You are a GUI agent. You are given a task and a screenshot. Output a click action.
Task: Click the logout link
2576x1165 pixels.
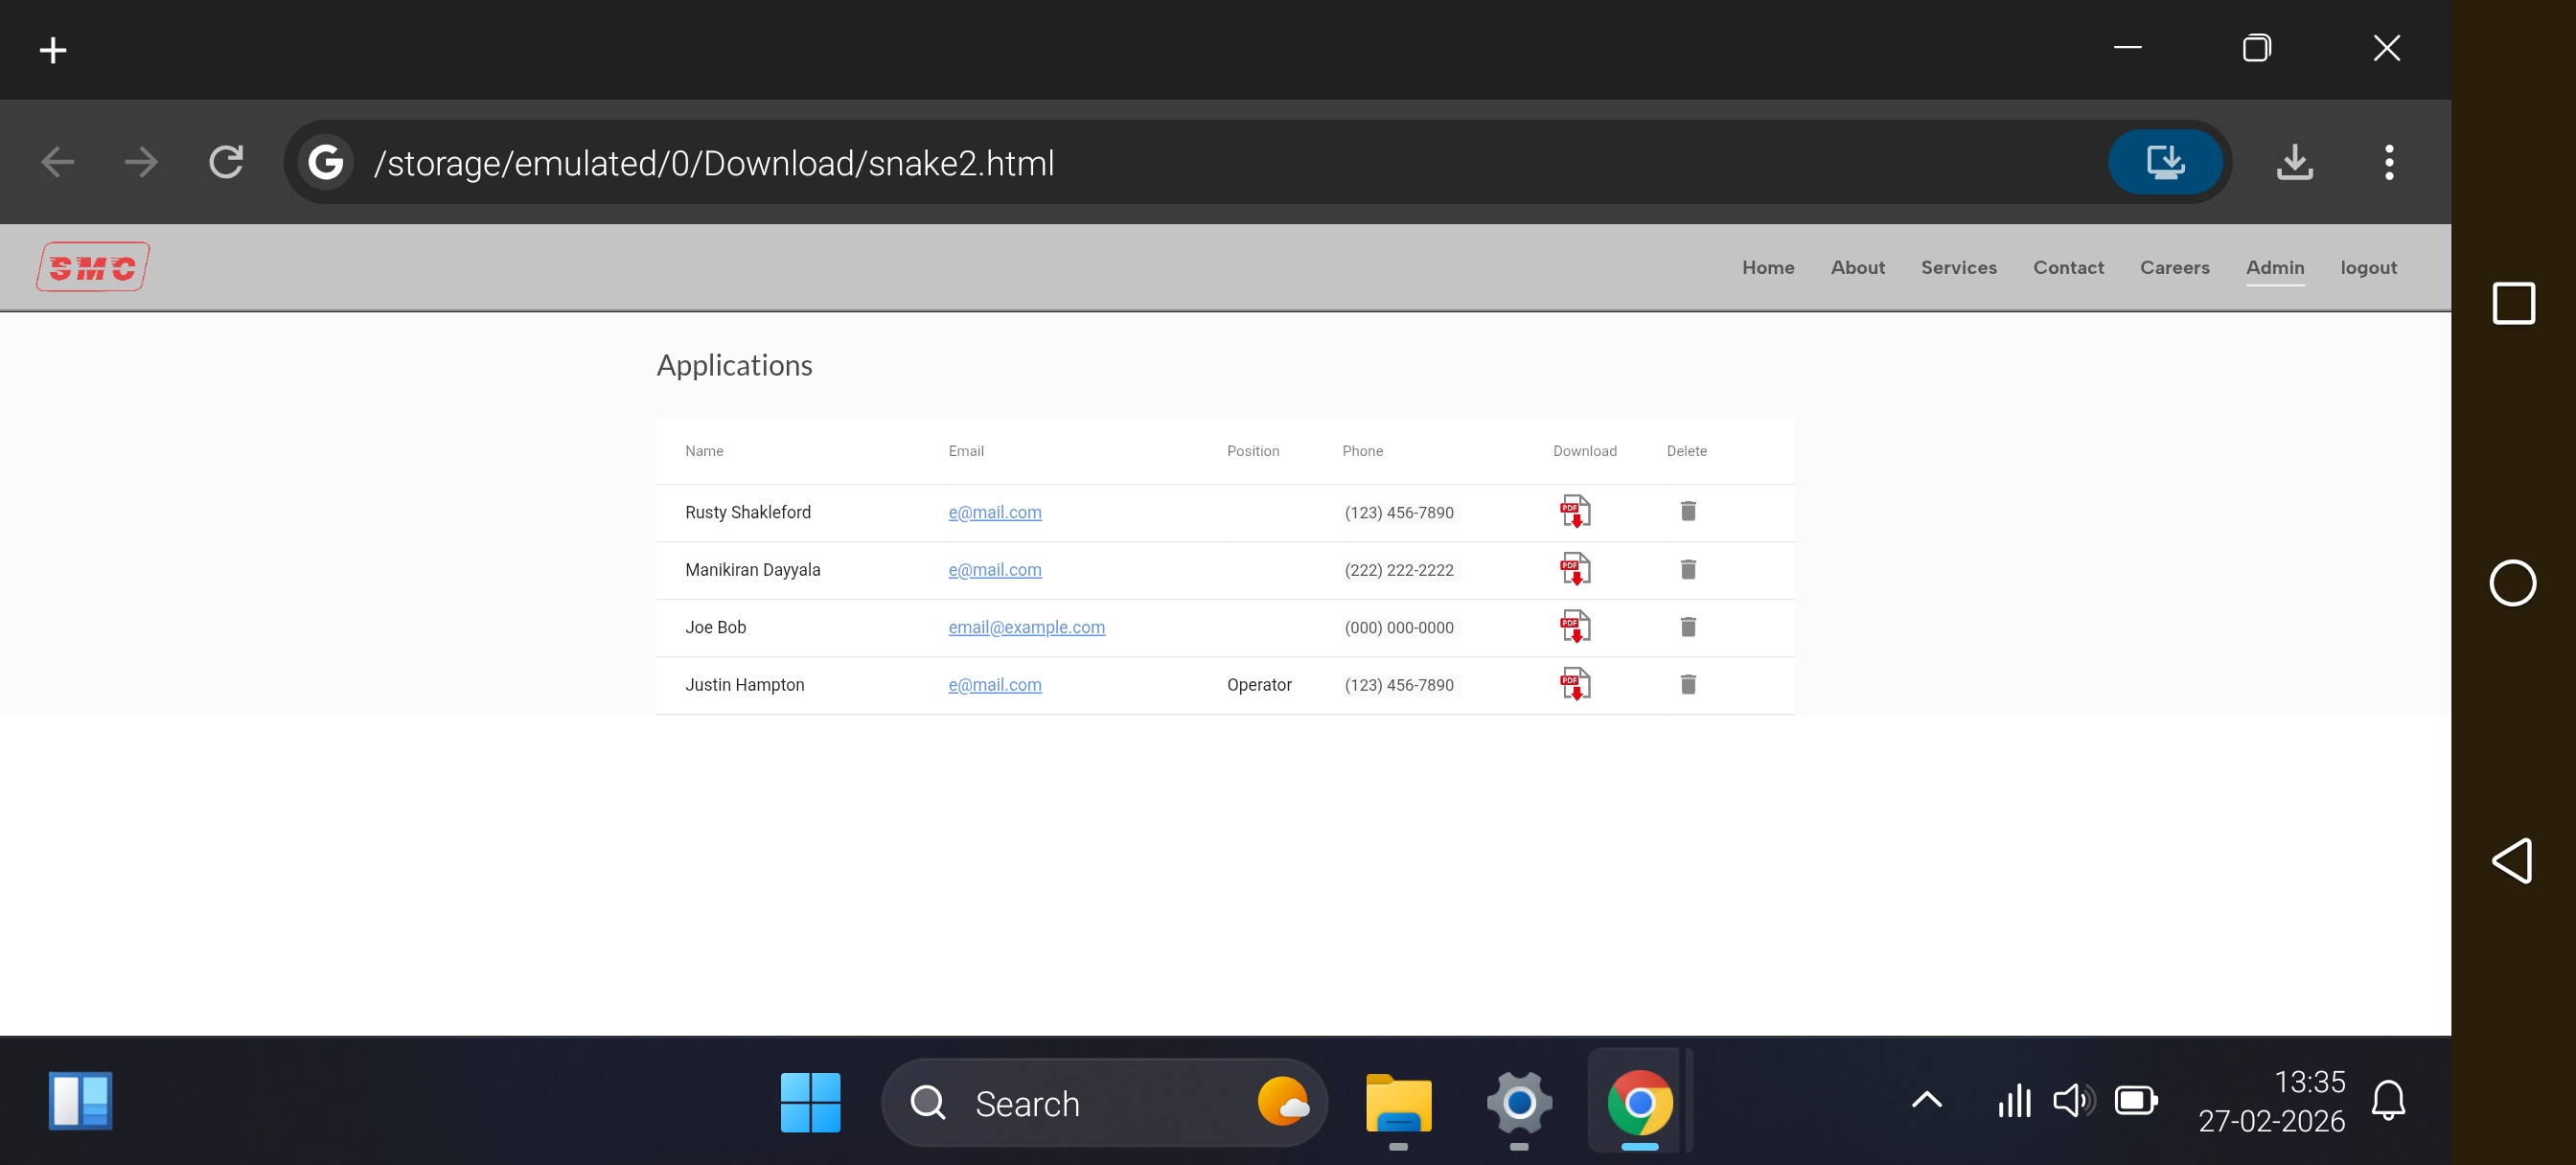[x=2367, y=267]
